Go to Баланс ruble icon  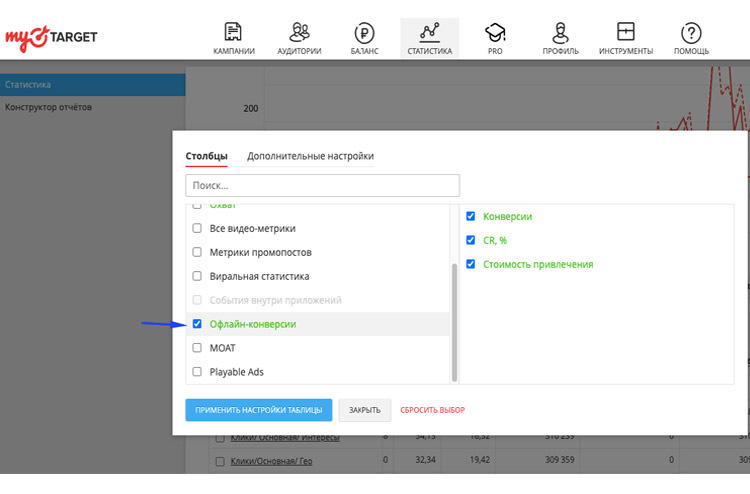coord(364,32)
